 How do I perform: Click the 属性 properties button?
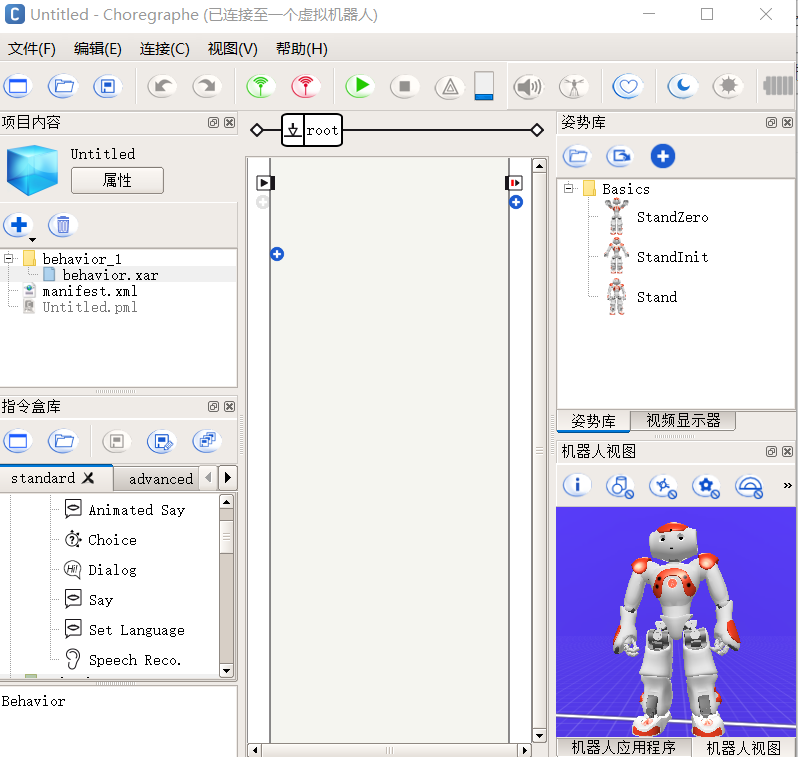(x=117, y=181)
